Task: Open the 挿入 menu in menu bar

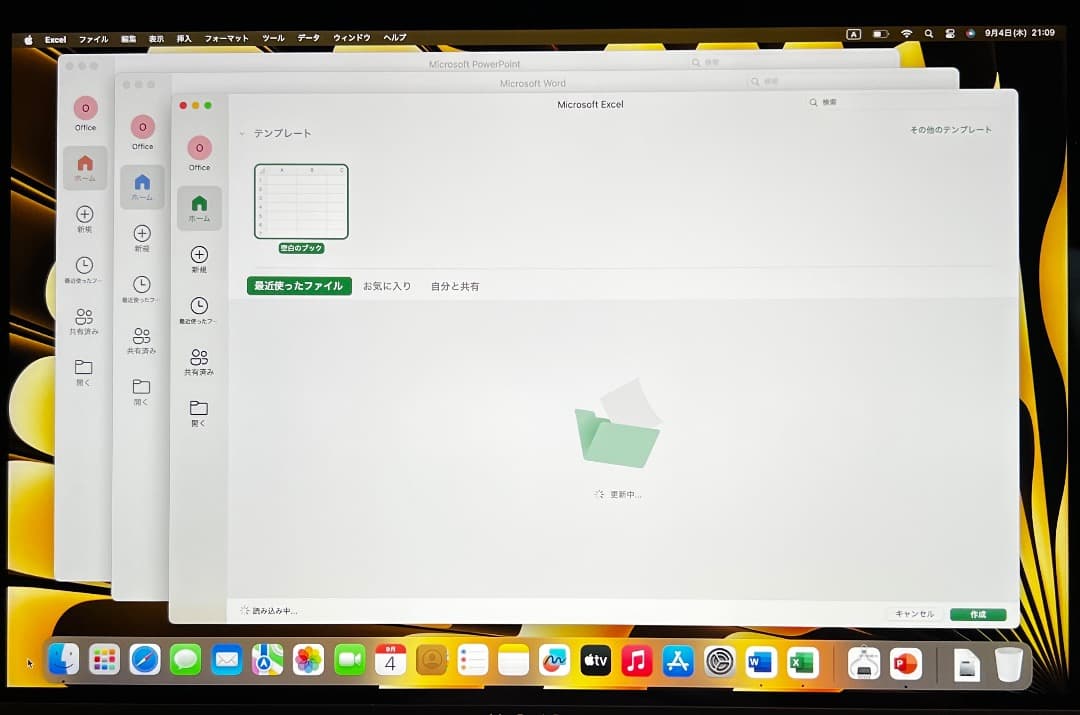Action: pos(184,38)
